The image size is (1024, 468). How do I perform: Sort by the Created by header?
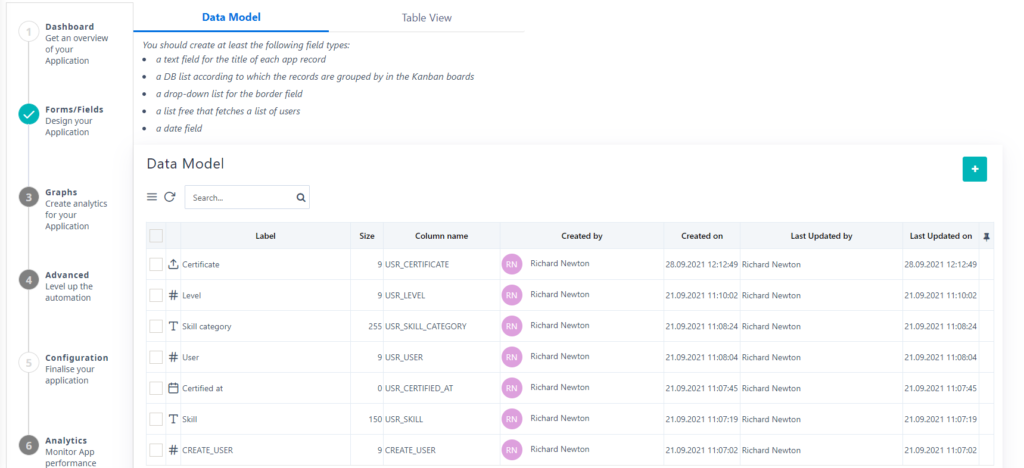coord(582,236)
